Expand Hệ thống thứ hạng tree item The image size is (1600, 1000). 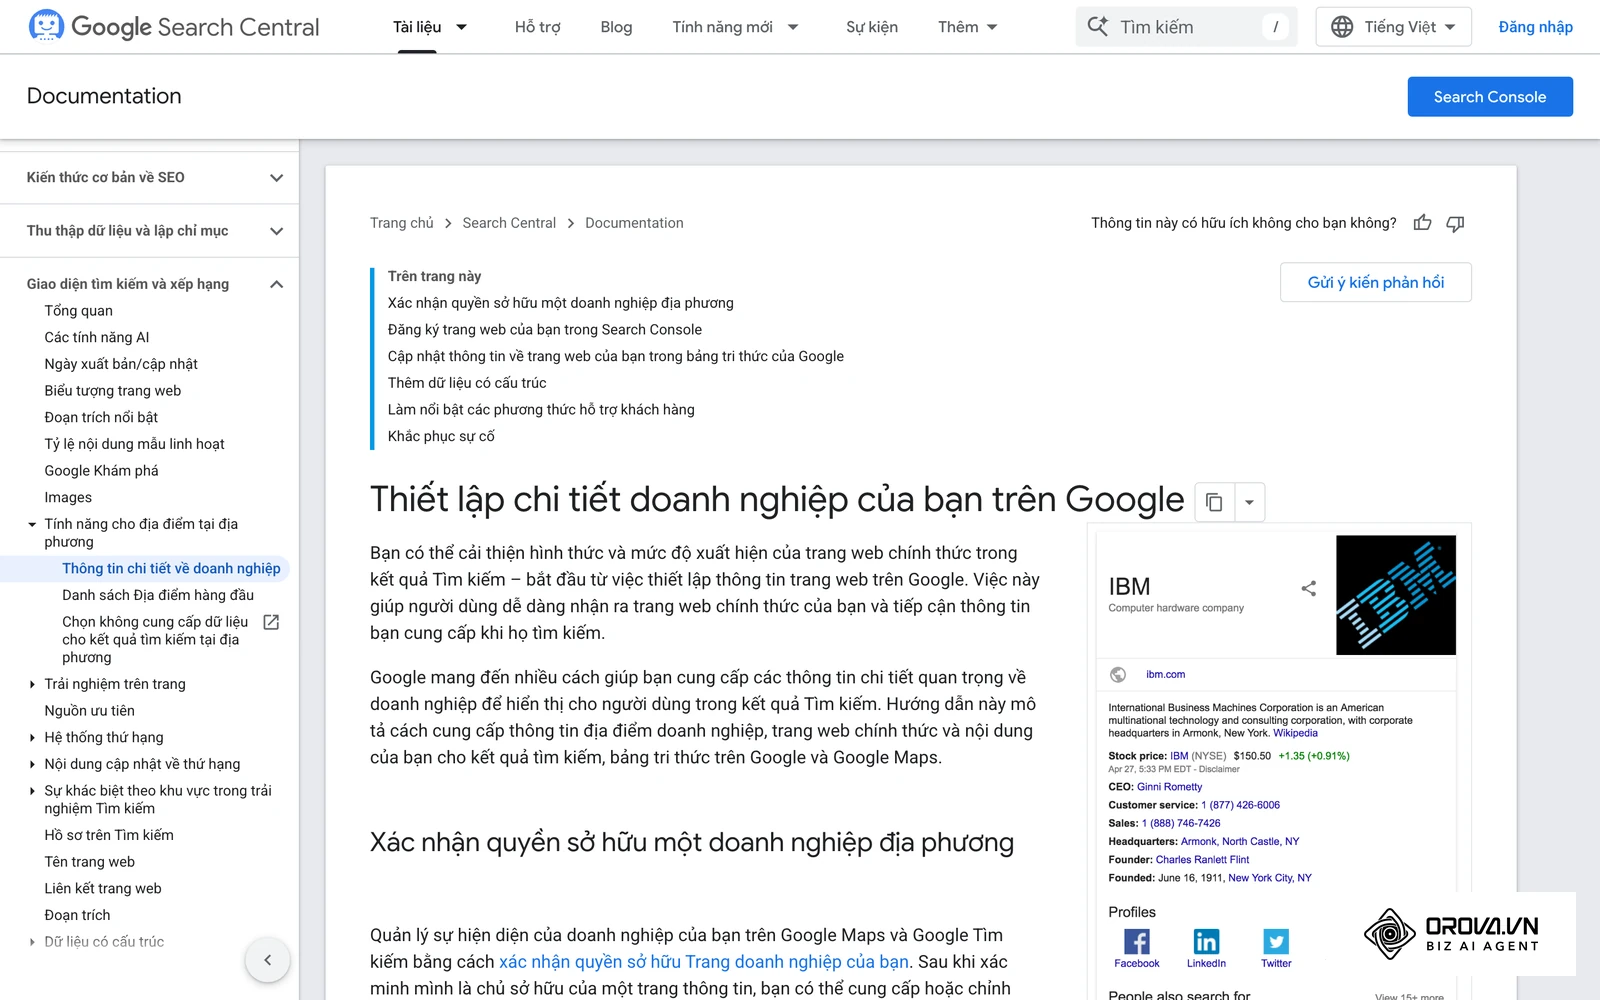click(x=32, y=737)
